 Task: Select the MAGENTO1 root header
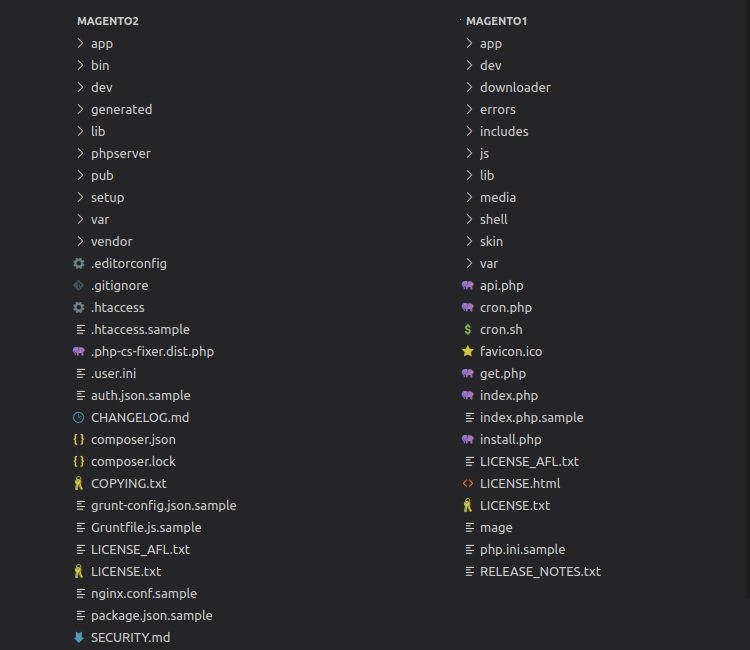(496, 21)
